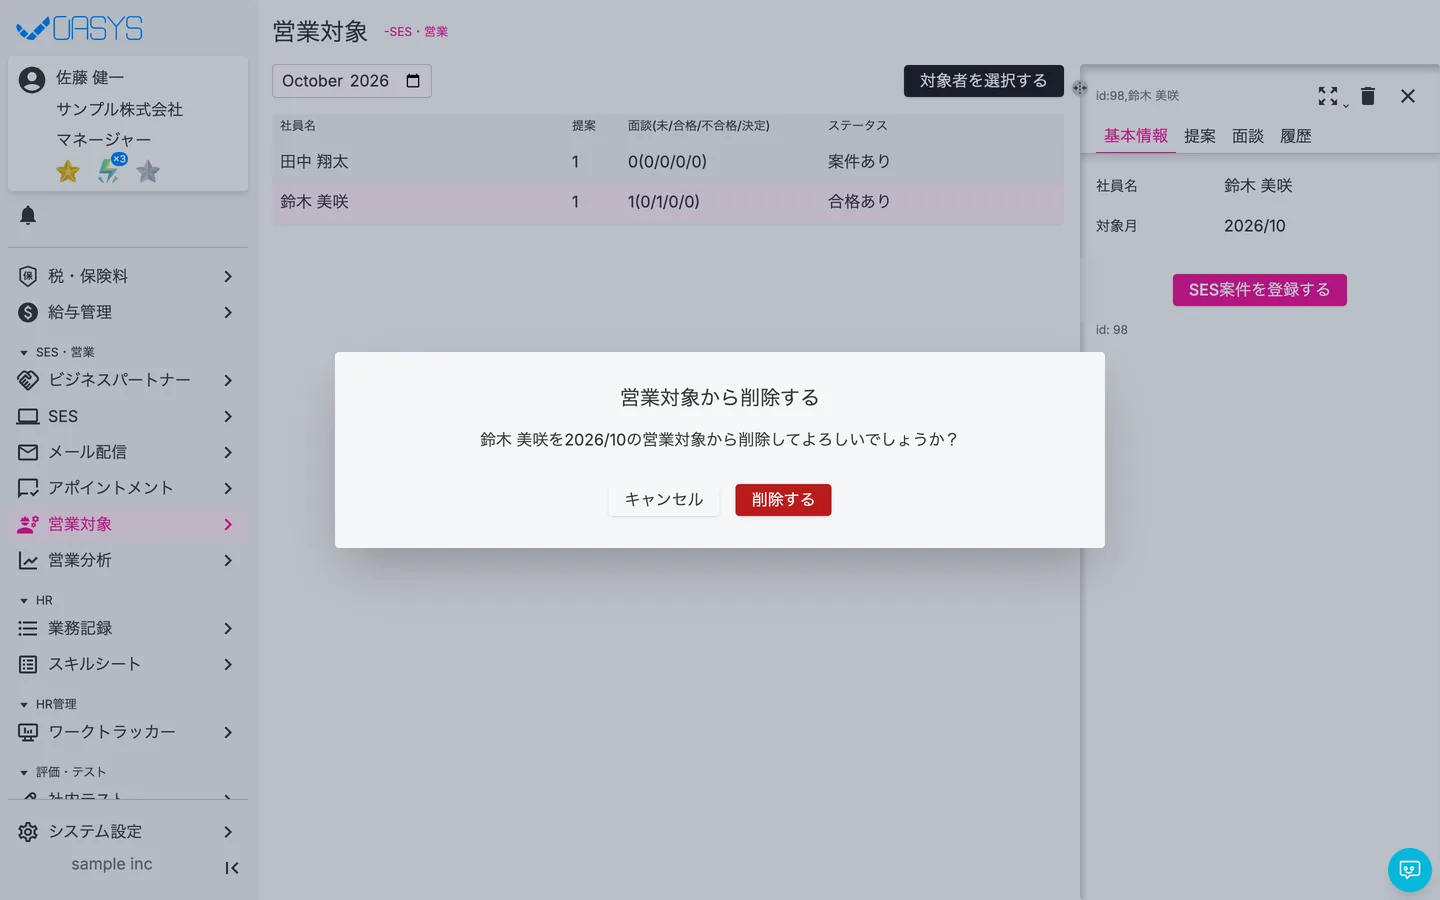Open the user profile avatar icon
The height and width of the screenshot is (900, 1440).
click(x=32, y=80)
